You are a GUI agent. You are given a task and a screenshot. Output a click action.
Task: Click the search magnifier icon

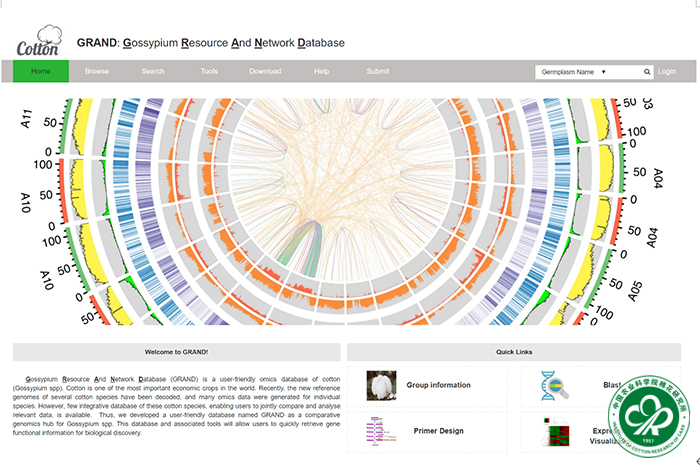647,72
